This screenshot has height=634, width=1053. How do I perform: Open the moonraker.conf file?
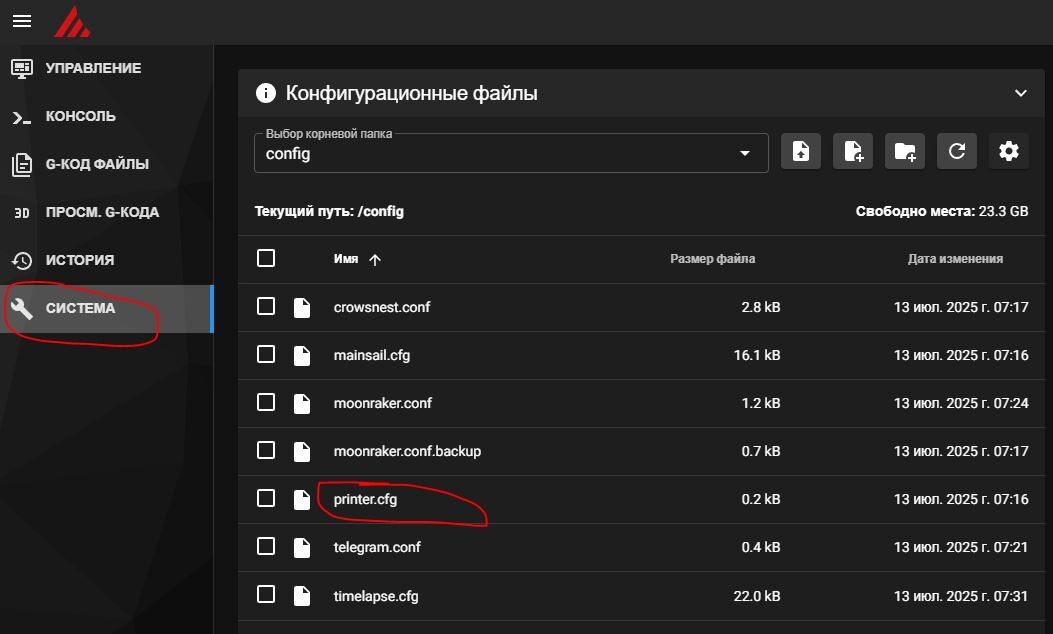click(382, 403)
